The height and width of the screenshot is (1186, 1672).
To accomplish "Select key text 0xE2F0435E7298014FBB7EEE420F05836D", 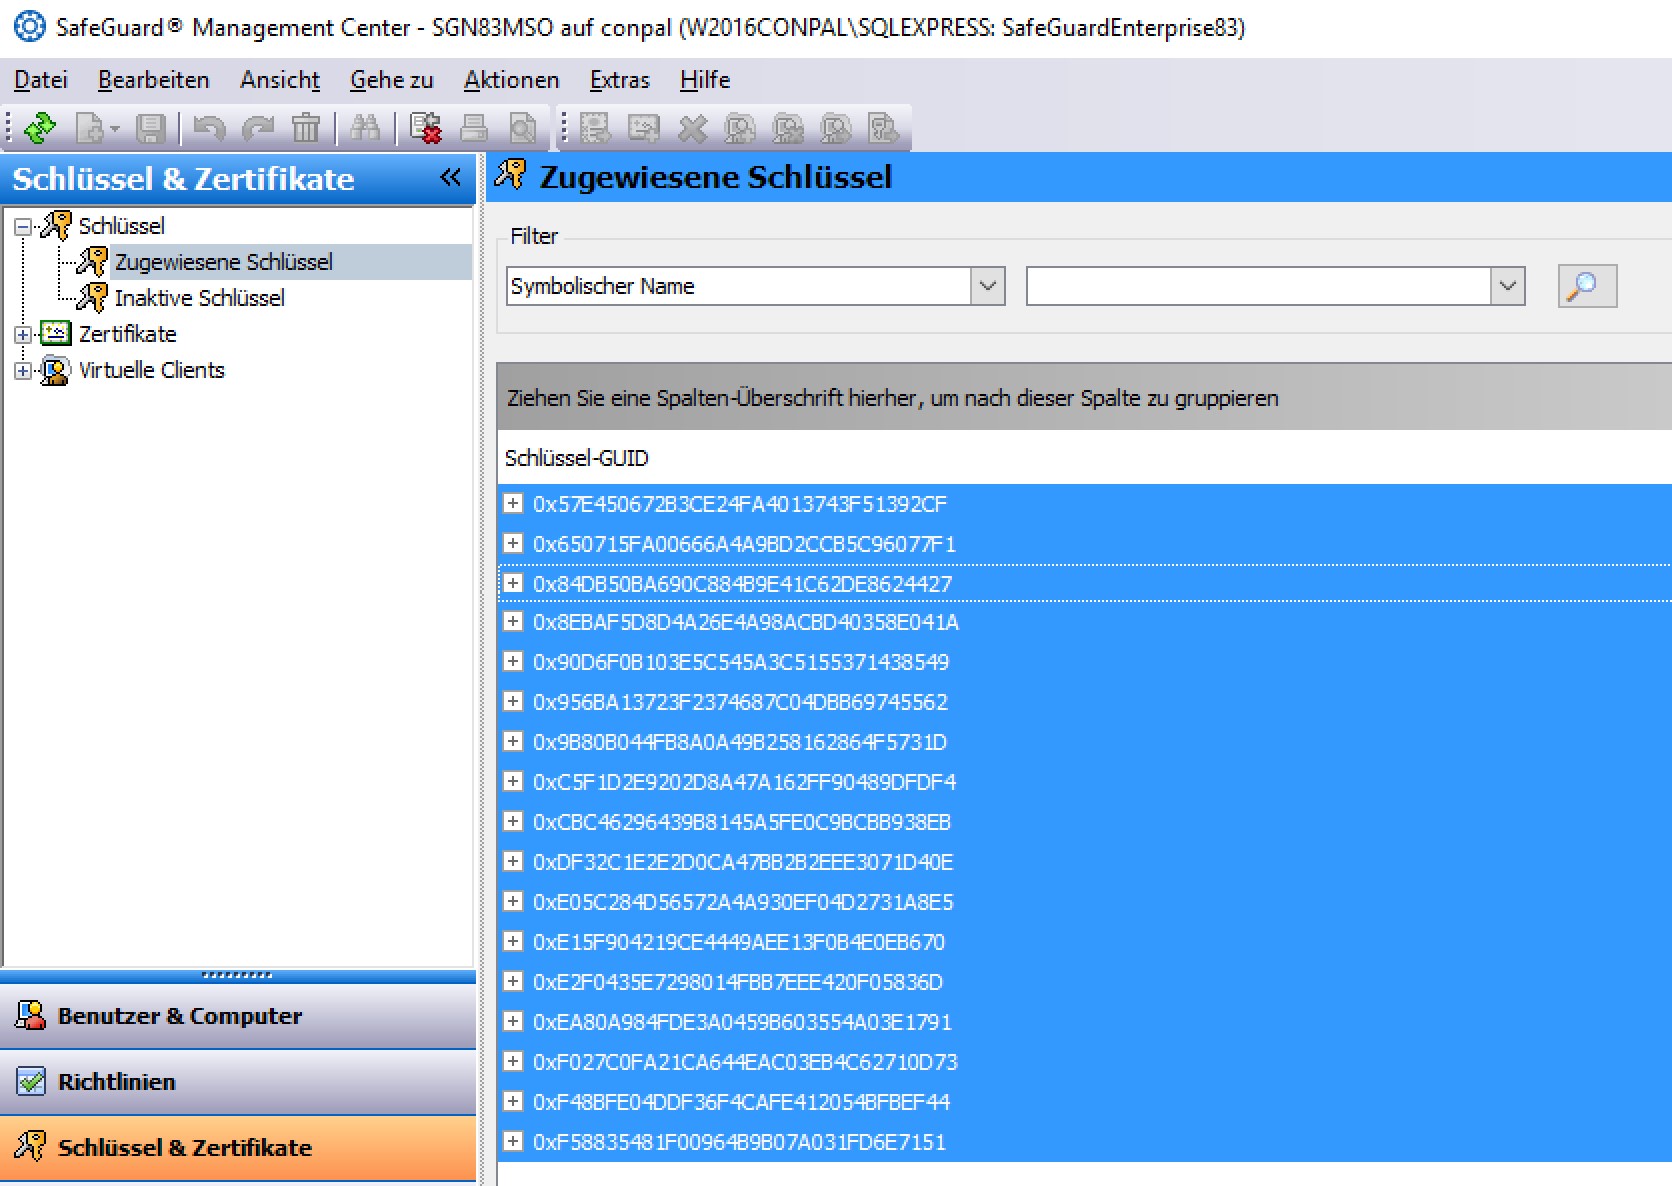I will [738, 982].
